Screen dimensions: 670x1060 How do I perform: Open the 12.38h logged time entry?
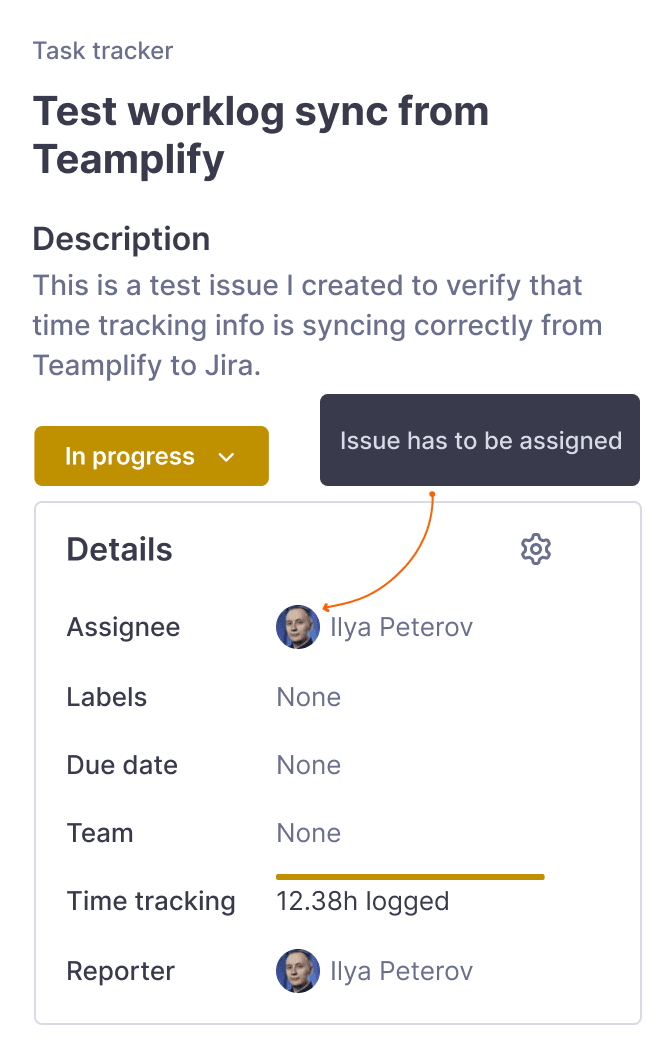tap(362, 901)
